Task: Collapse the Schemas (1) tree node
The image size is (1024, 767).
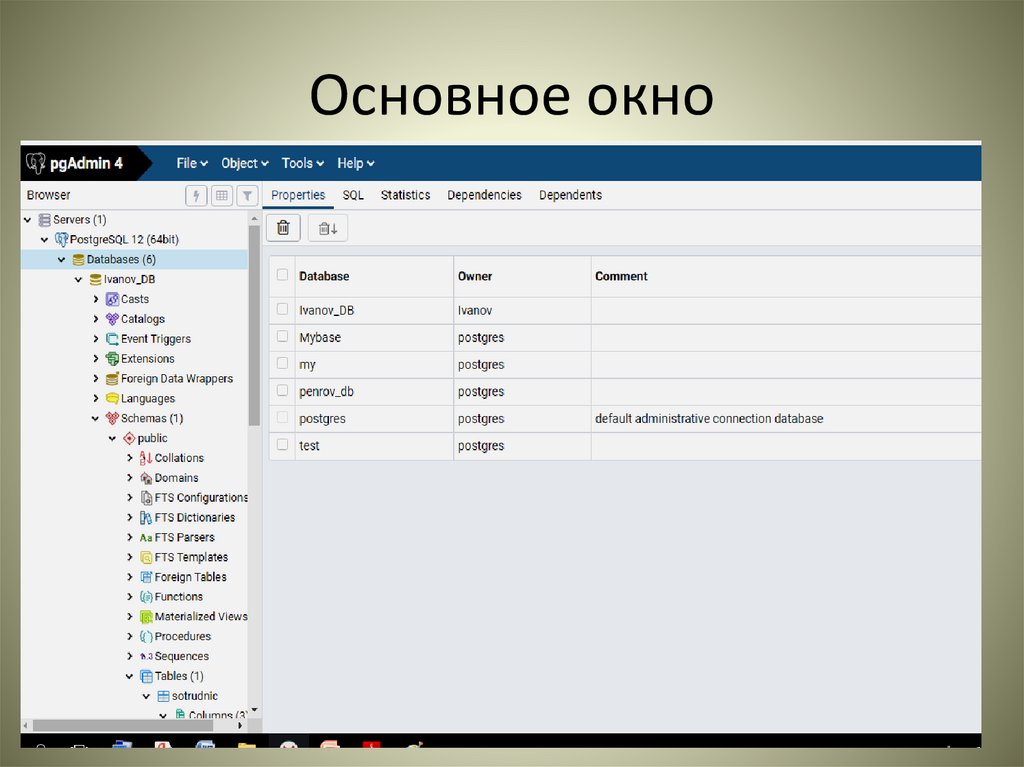Action: (96, 419)
